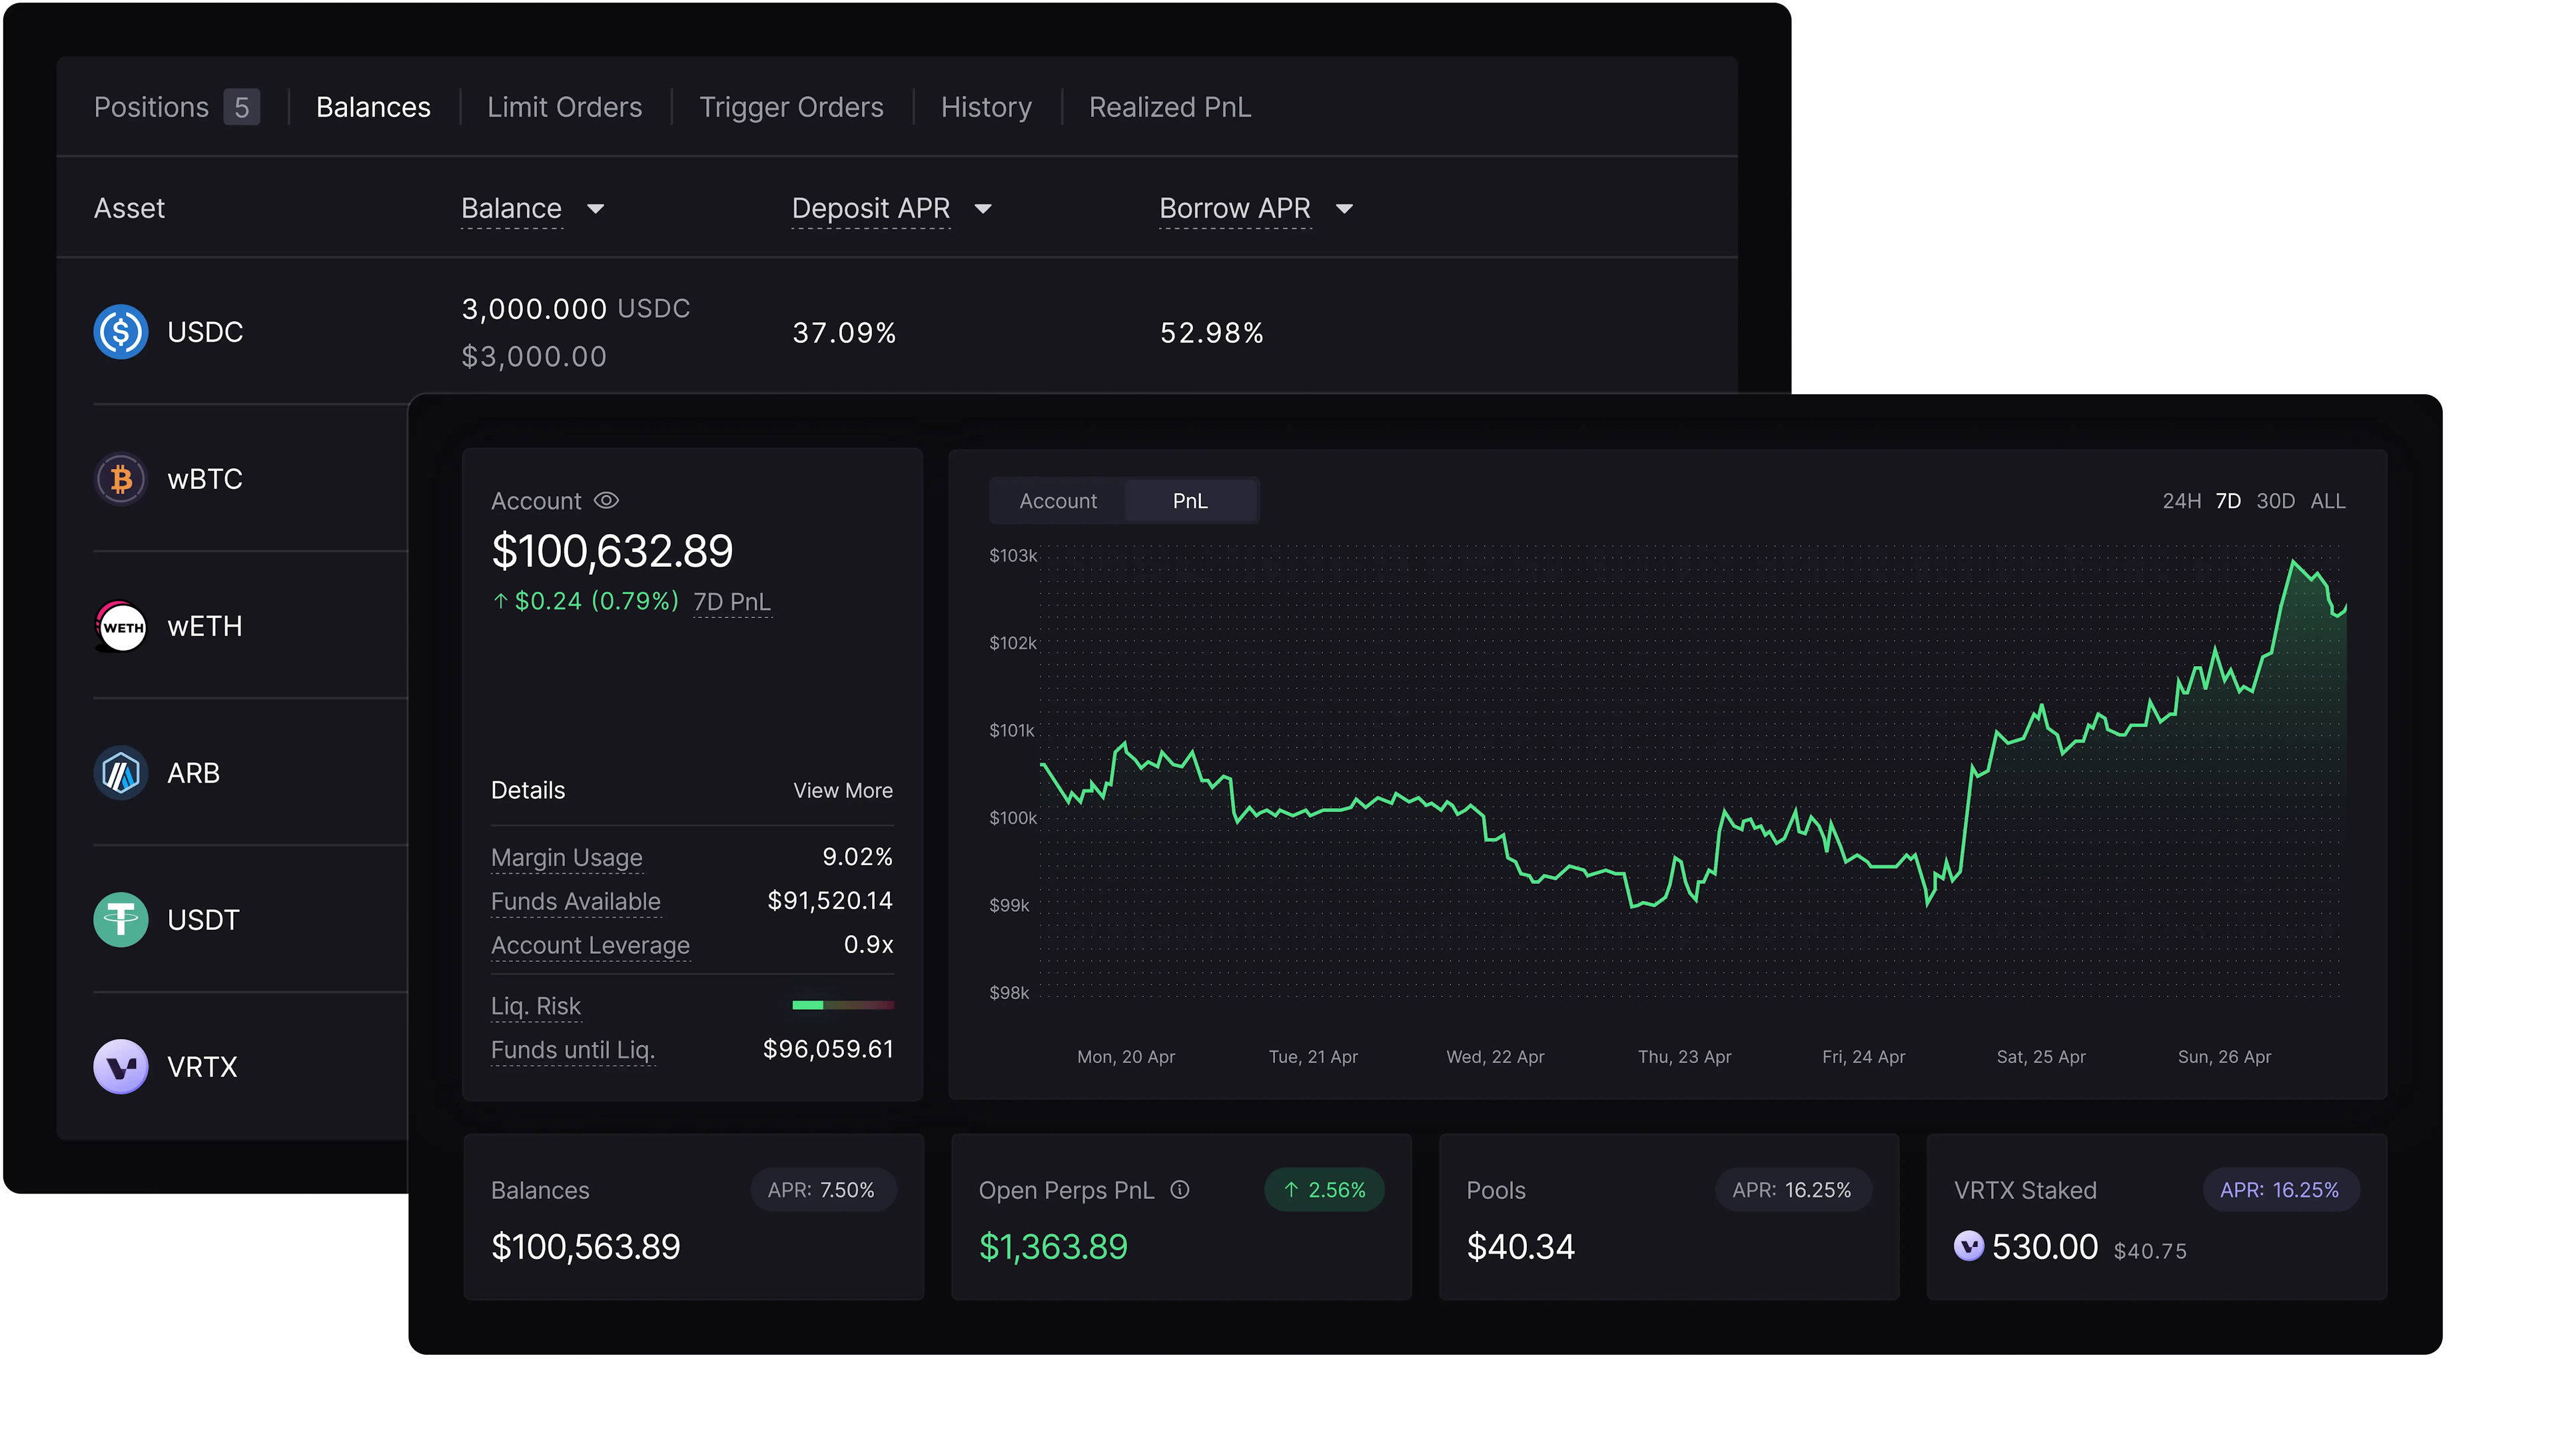Click the USDC coin icon
2558x1456 pixels.
(120, 331)
